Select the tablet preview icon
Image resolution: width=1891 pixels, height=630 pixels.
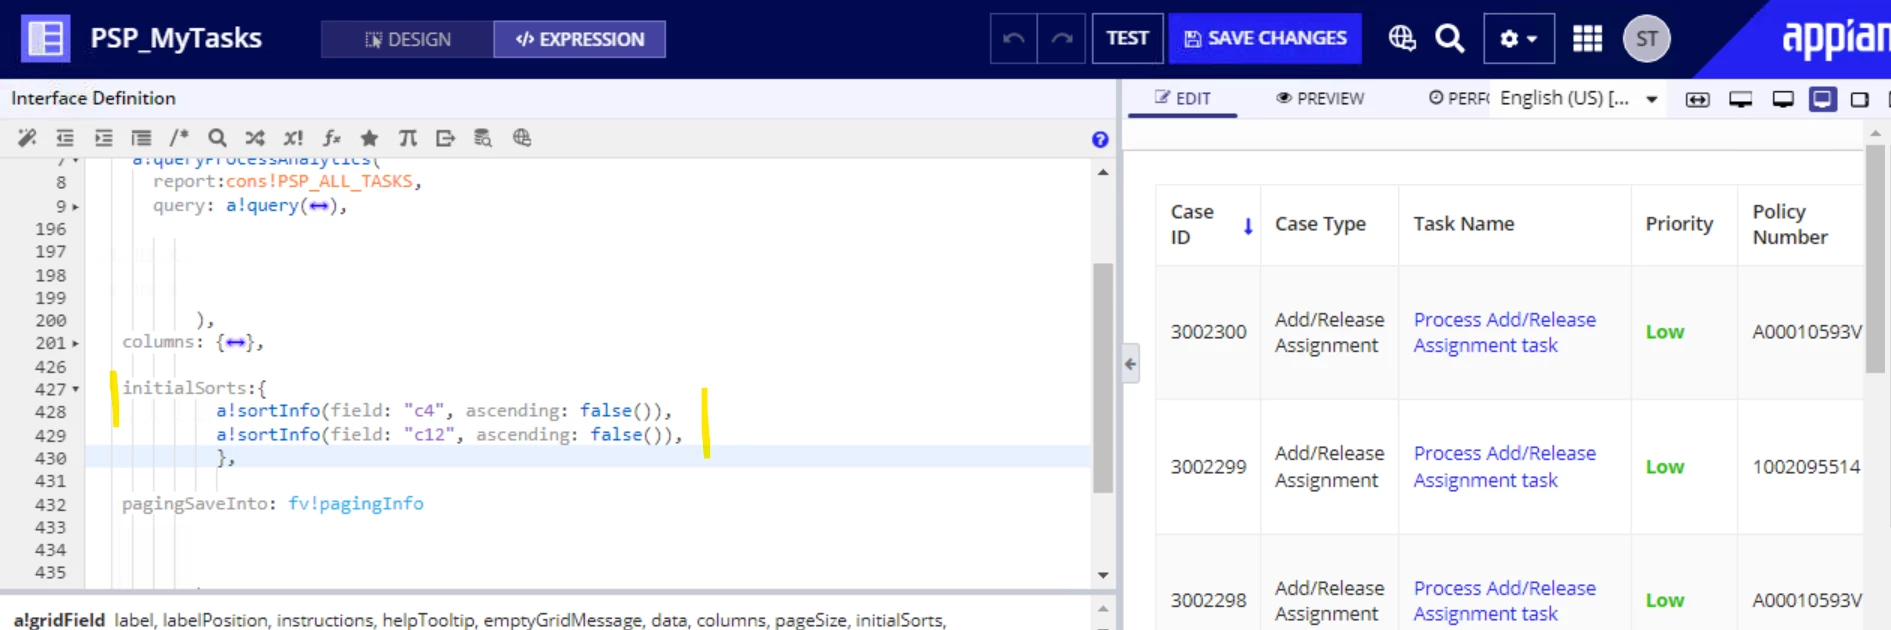point(1860,99)
